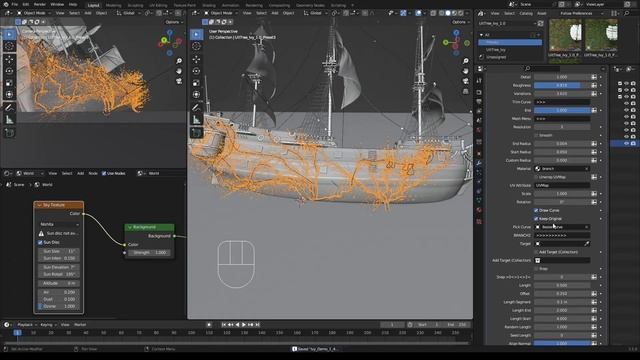Select the Measure tool in the main viewport
The width and height of the screenshot is (640, 360).
(196, 120)
